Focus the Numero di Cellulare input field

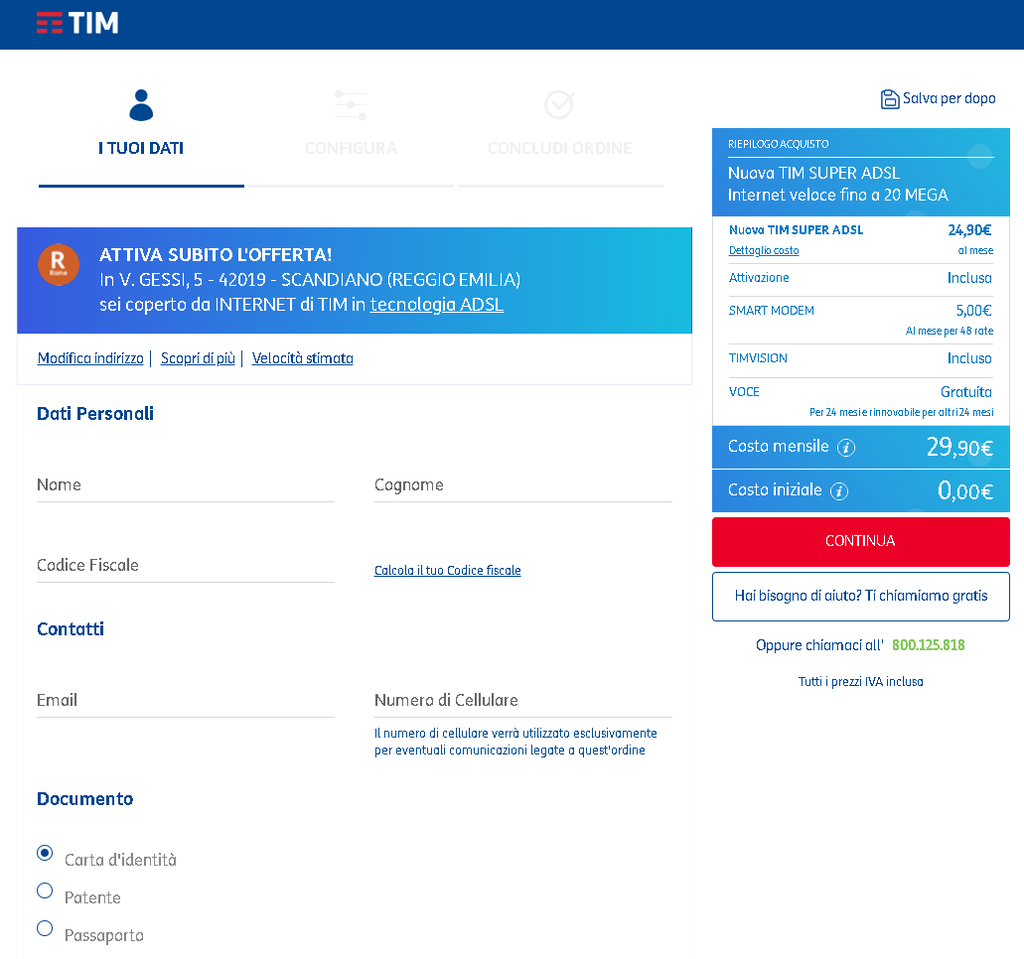(523, 701)
